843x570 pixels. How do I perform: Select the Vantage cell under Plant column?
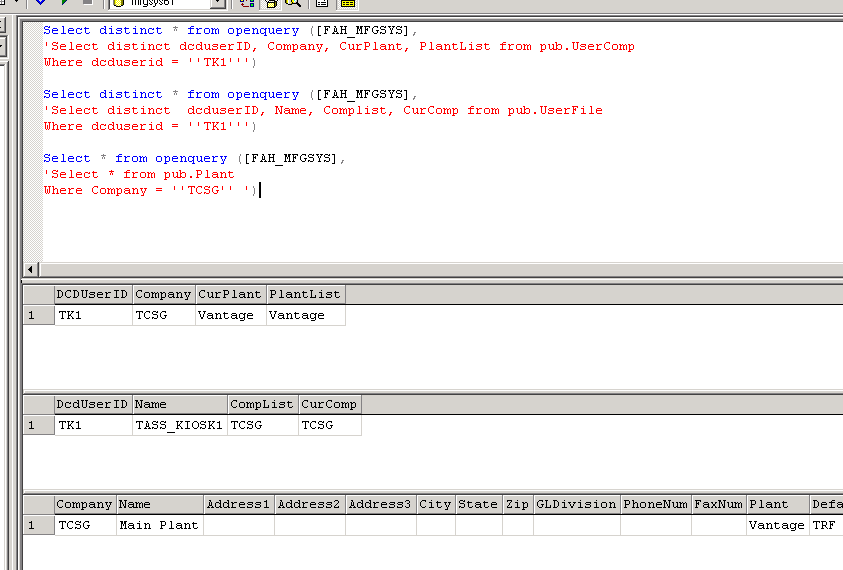pos(778,525)
